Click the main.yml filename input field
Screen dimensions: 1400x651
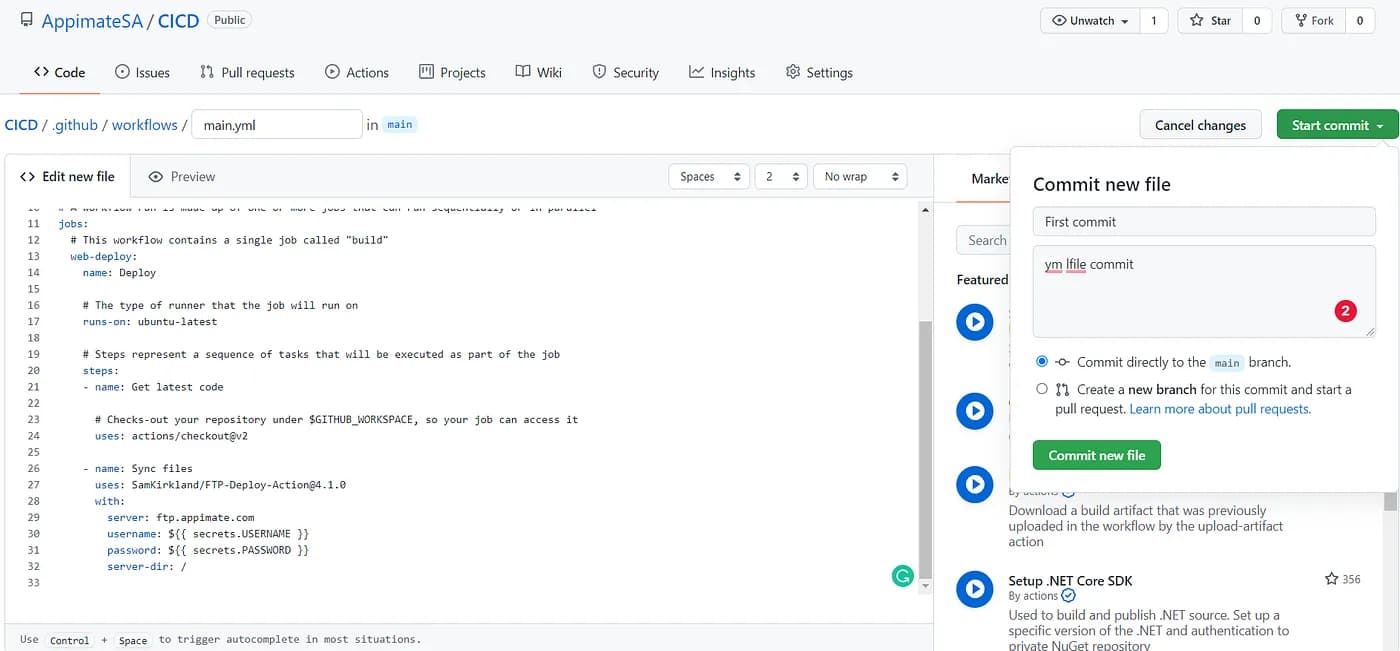coord(276,125)
